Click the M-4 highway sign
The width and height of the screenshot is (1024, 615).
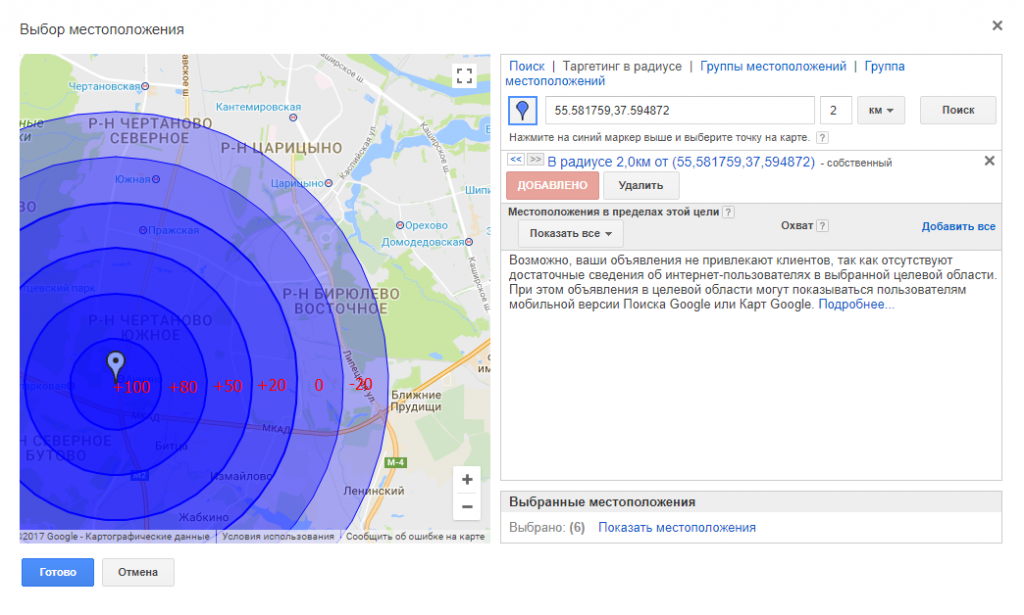point(395,463)
